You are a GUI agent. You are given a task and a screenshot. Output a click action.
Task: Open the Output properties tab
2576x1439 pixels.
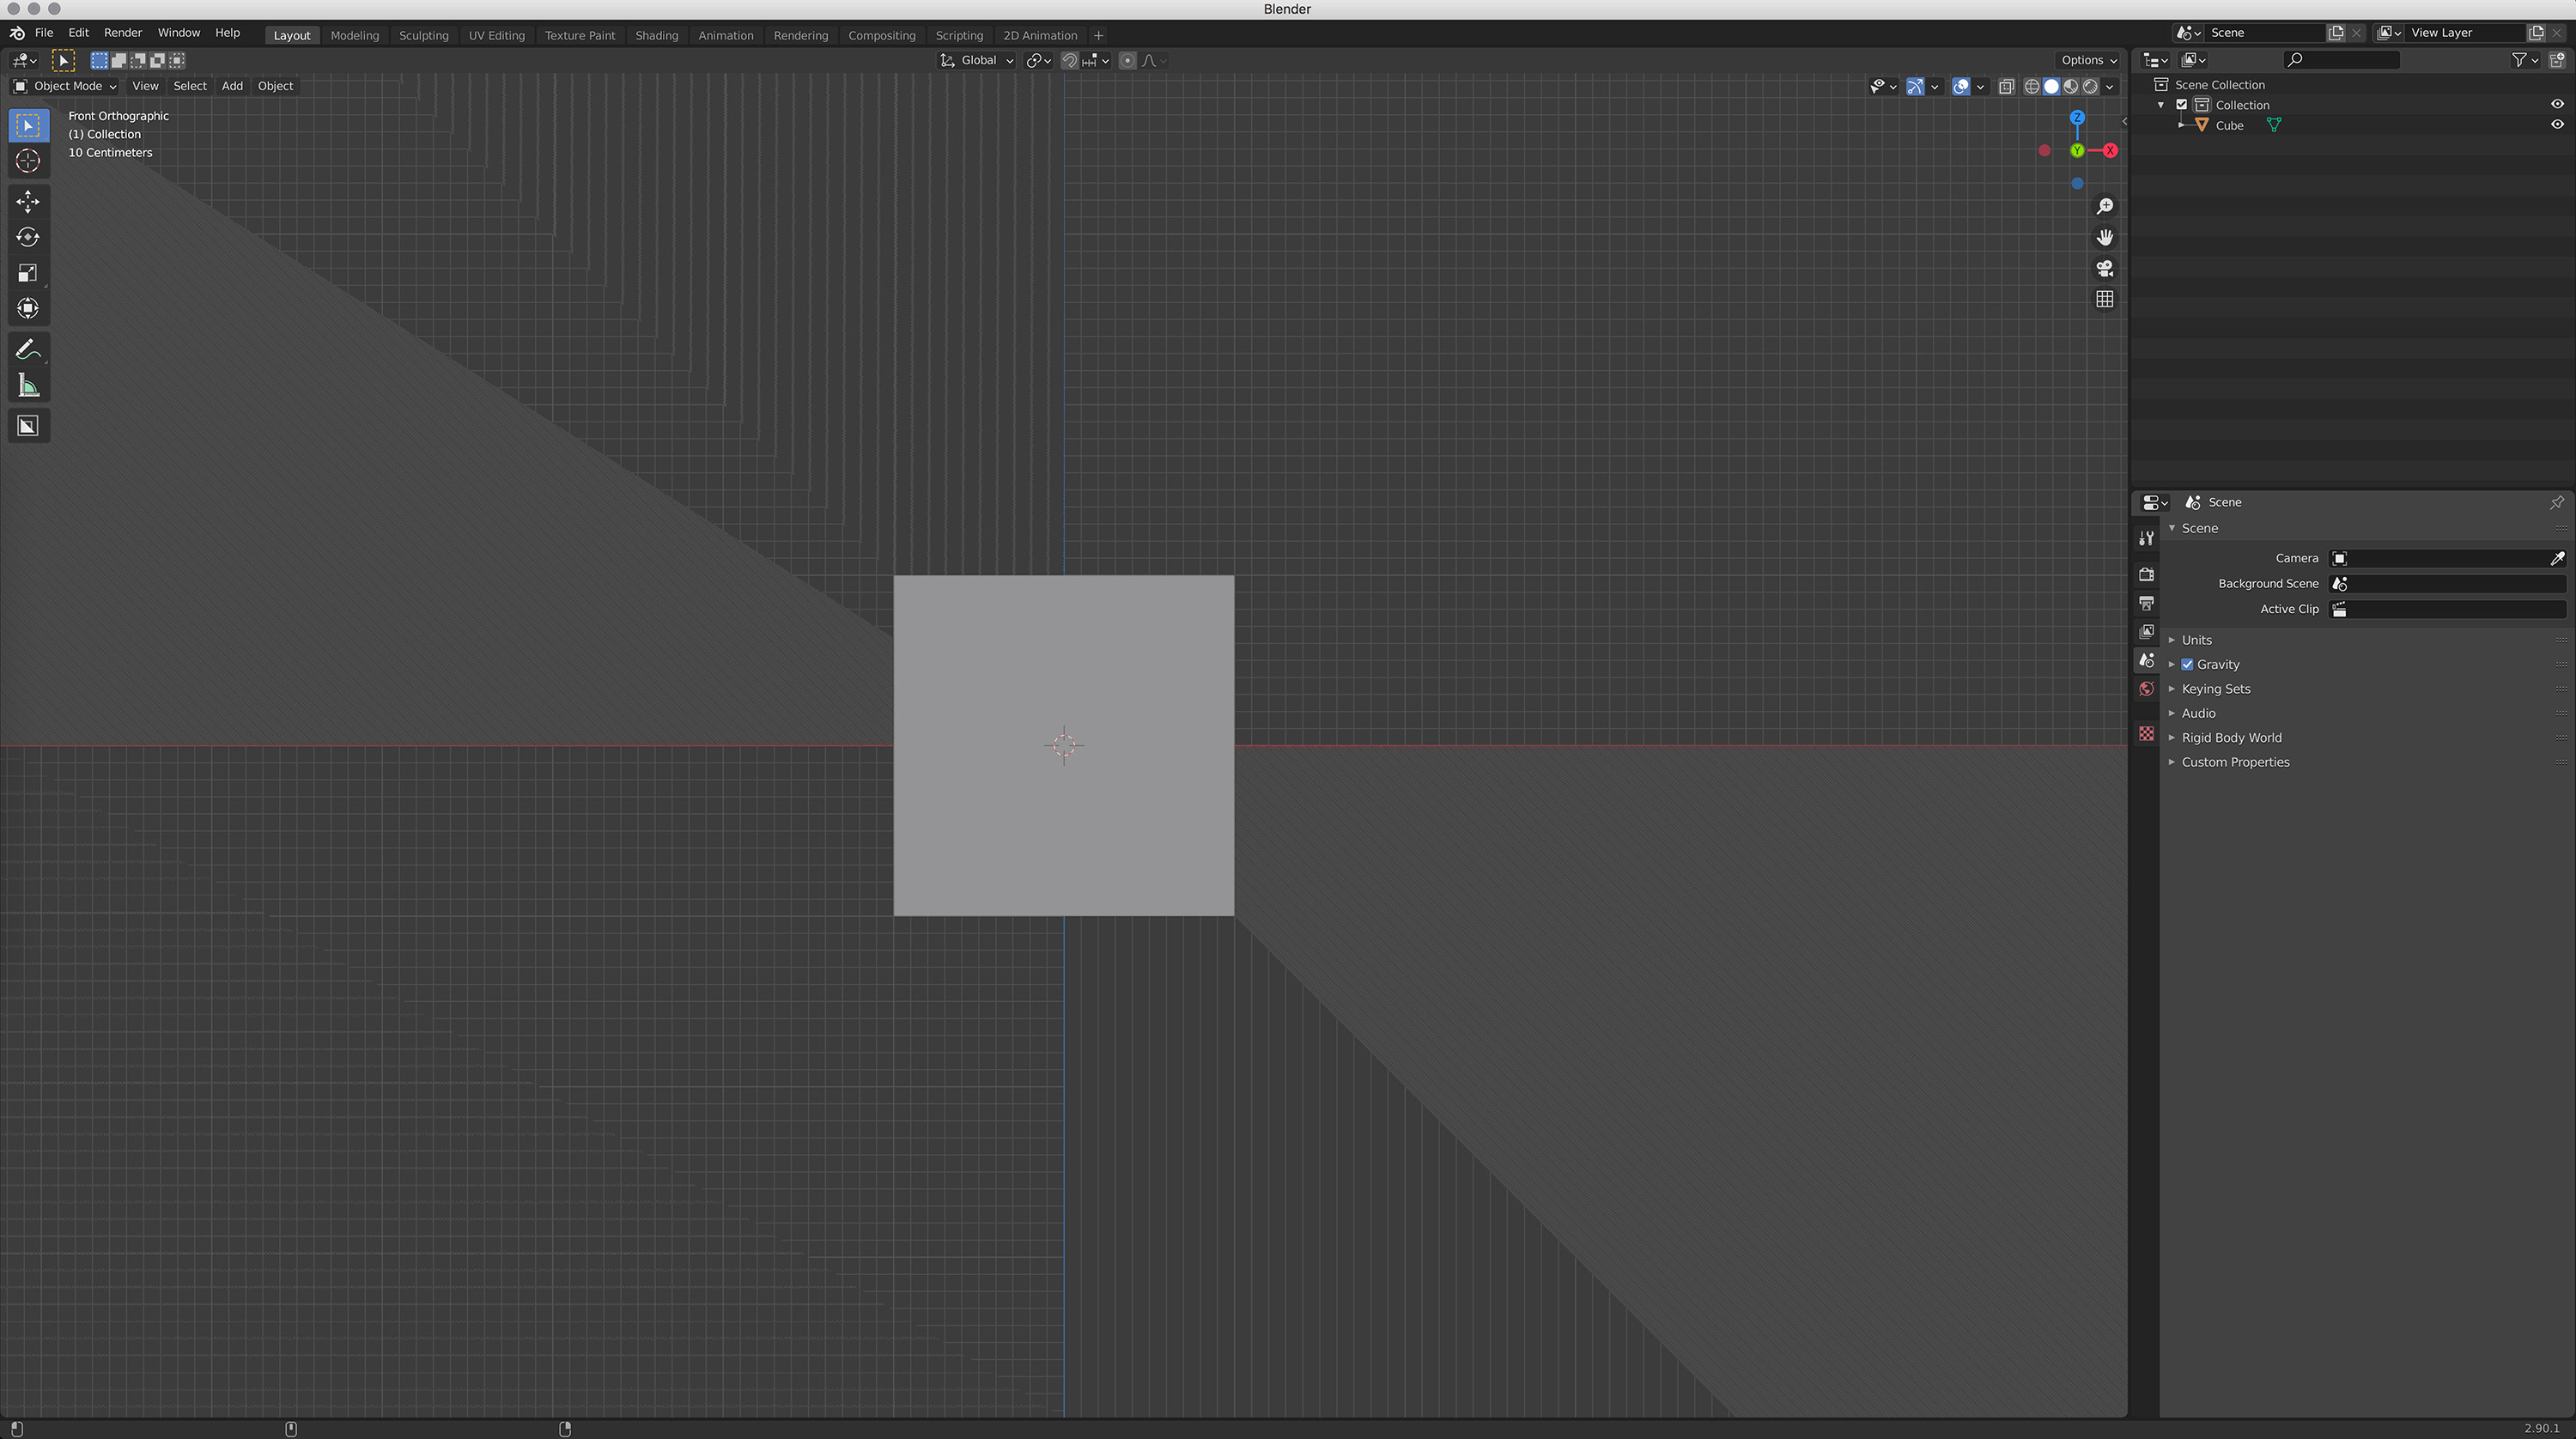tap(2145, 603)
